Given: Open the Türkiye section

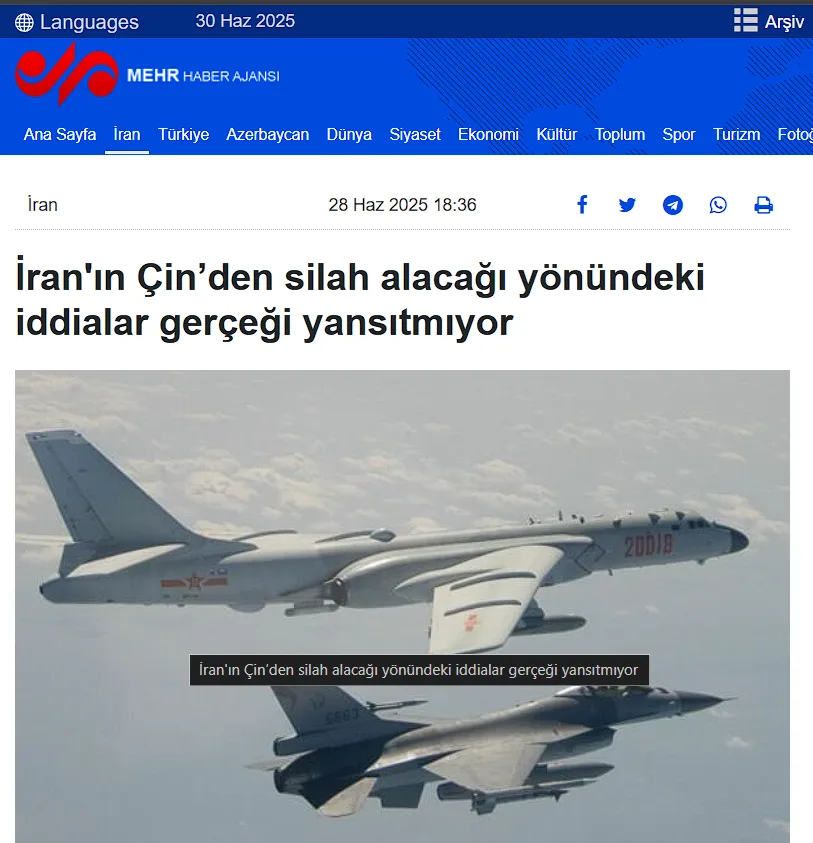Looking at the screenshot, I should point(183,134).
